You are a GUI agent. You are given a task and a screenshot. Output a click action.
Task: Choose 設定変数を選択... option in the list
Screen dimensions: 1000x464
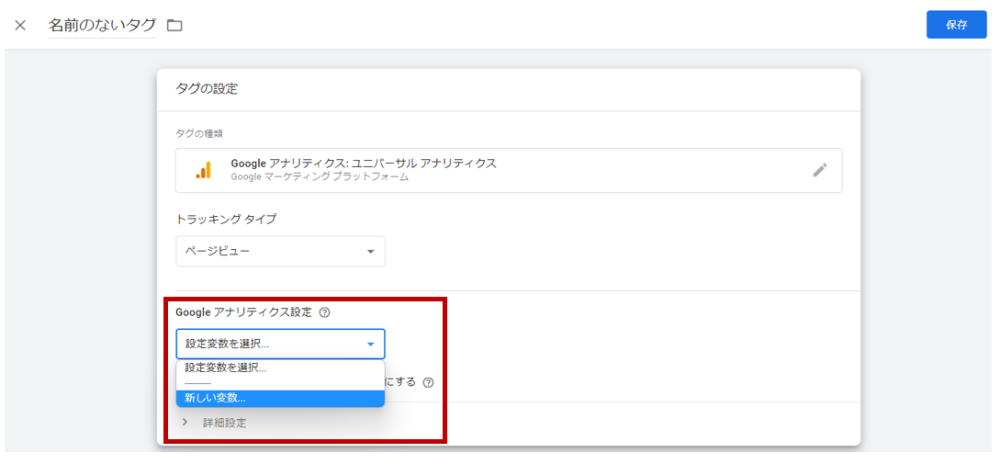click(280, 368)
